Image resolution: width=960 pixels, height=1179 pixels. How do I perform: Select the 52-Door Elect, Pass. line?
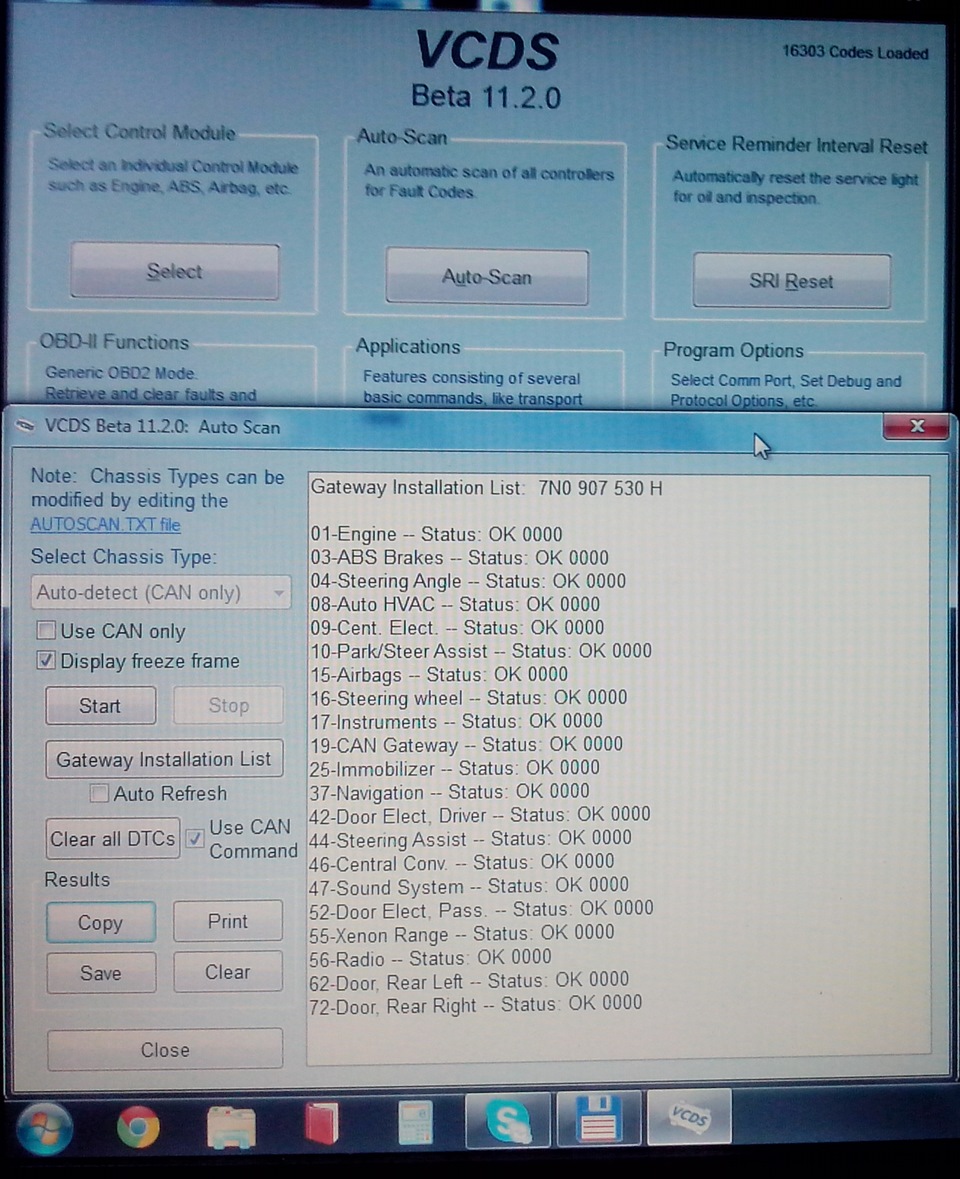pos(481,909)
